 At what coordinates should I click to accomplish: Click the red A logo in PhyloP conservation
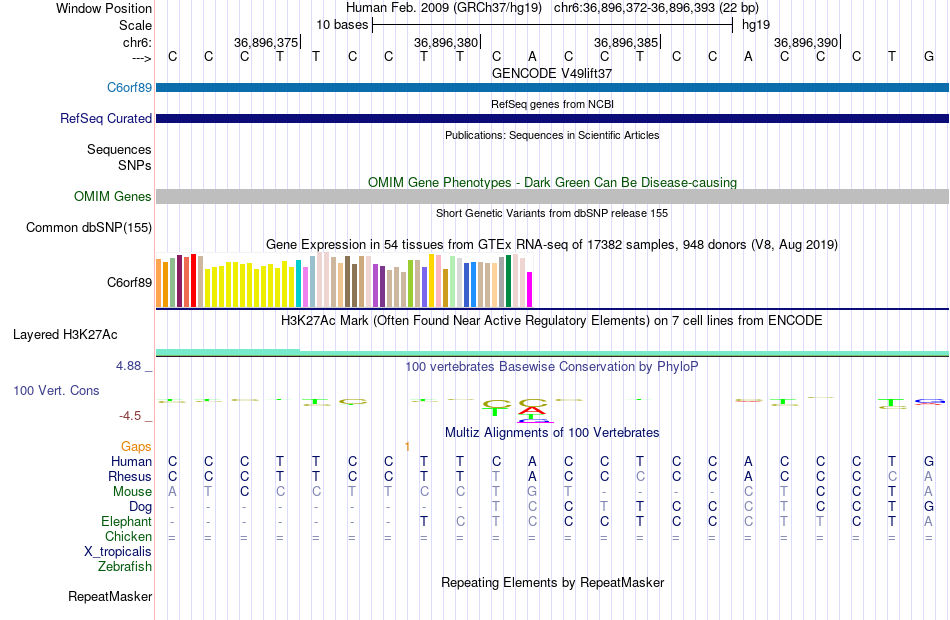[x=533, y=412]
